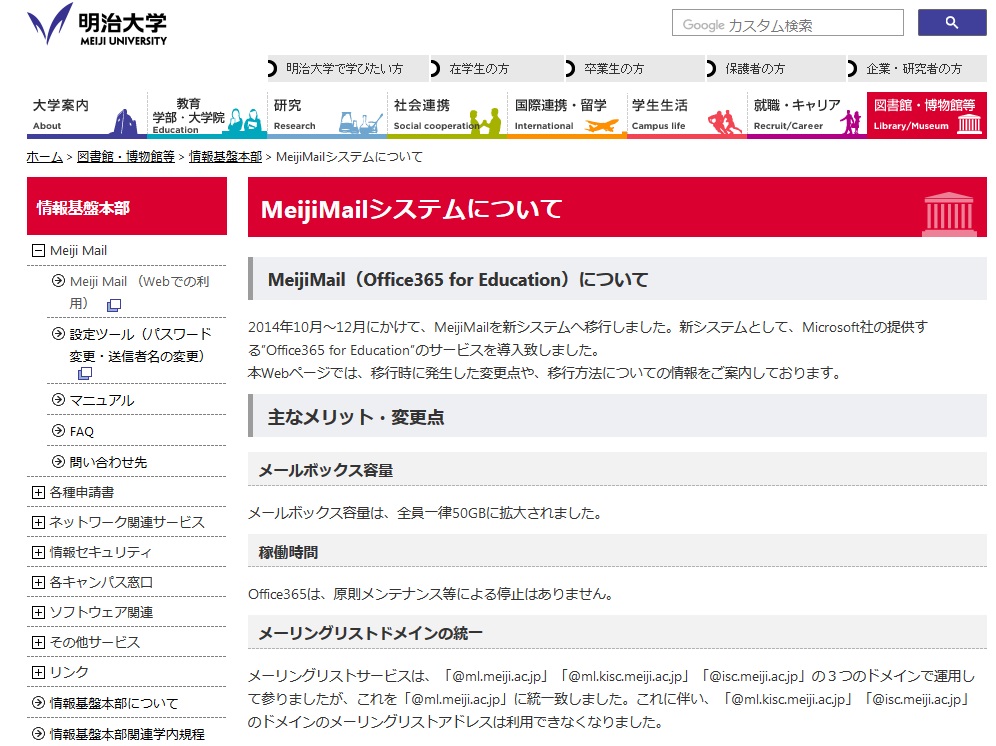Click the 稼働時間 subheading
This screenshot has height=746, width=996.
tap(288, 552)
